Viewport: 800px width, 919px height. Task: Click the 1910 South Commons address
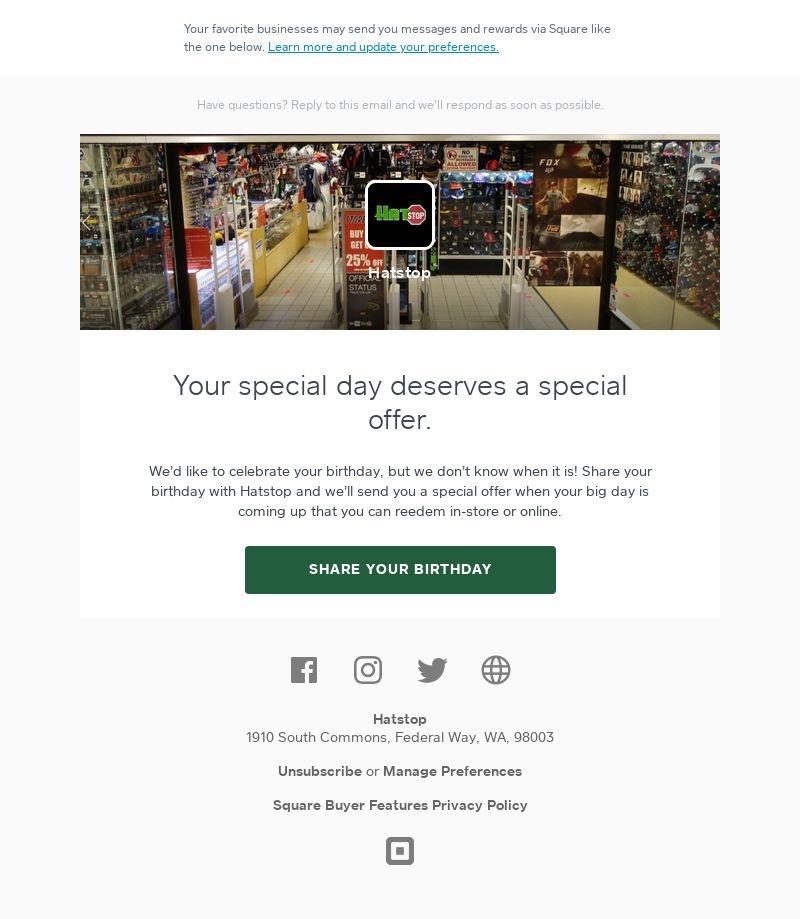click(x=400, y=737)
